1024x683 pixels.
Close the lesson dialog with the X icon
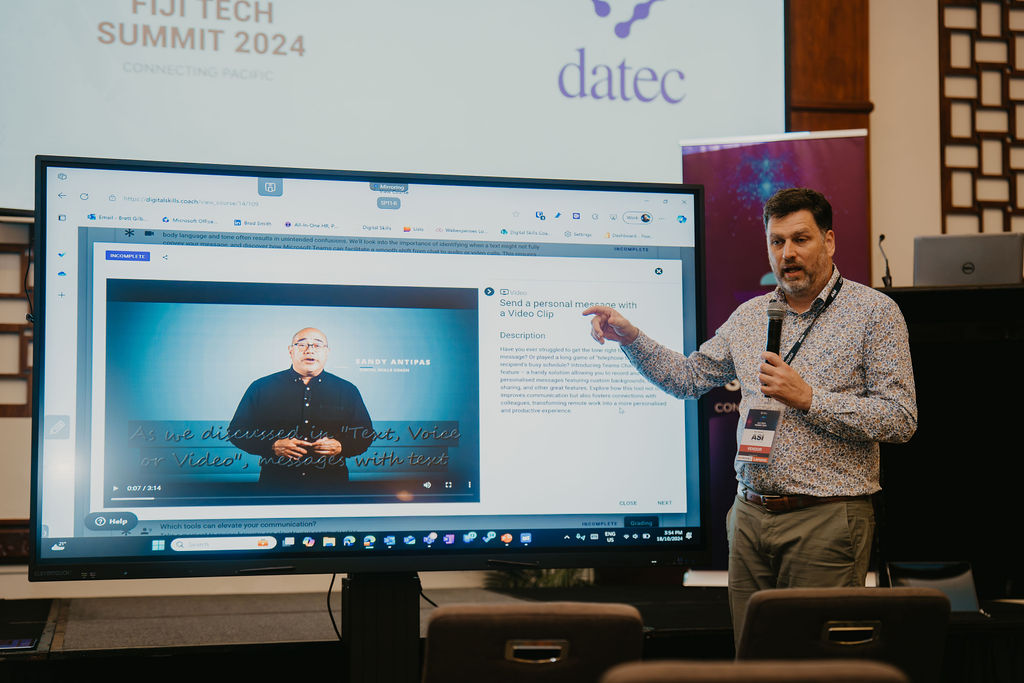[658, 271]
